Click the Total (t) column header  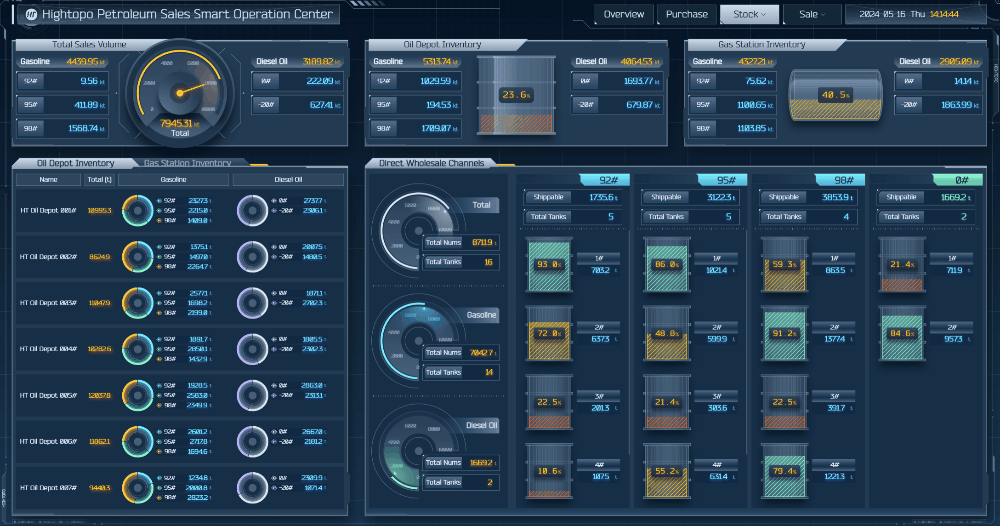(99, 180)
